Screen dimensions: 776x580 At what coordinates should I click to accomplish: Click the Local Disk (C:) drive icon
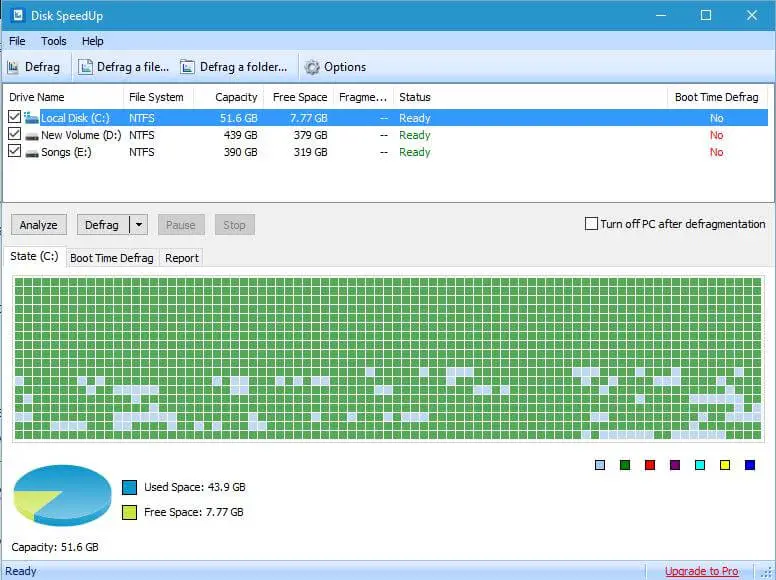[x=31, y=118]
